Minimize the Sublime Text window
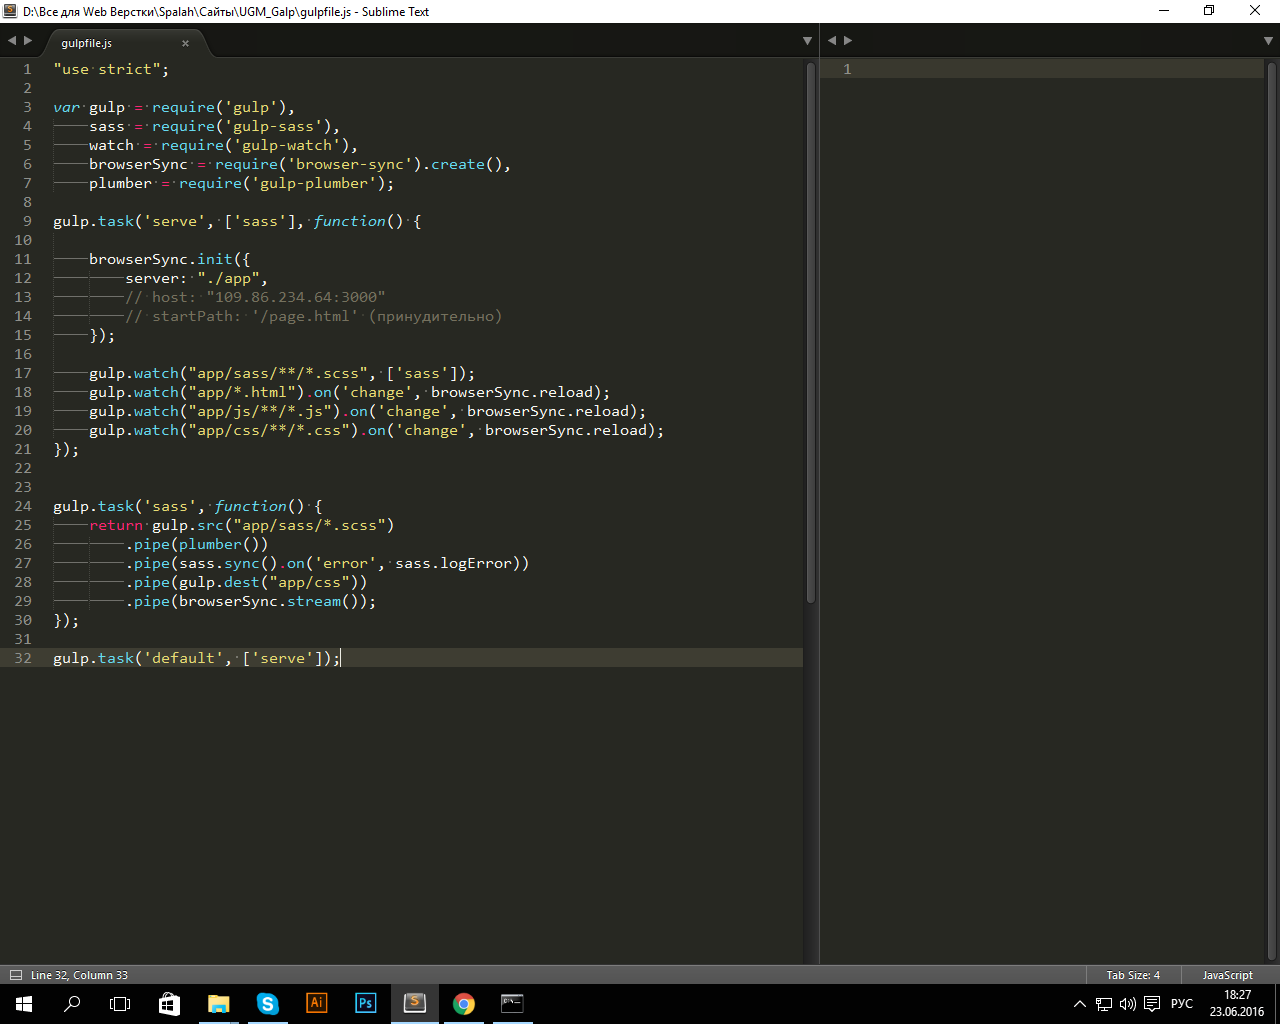Viewport: 1280px width, 1024px height. (x=1164, y=11)
